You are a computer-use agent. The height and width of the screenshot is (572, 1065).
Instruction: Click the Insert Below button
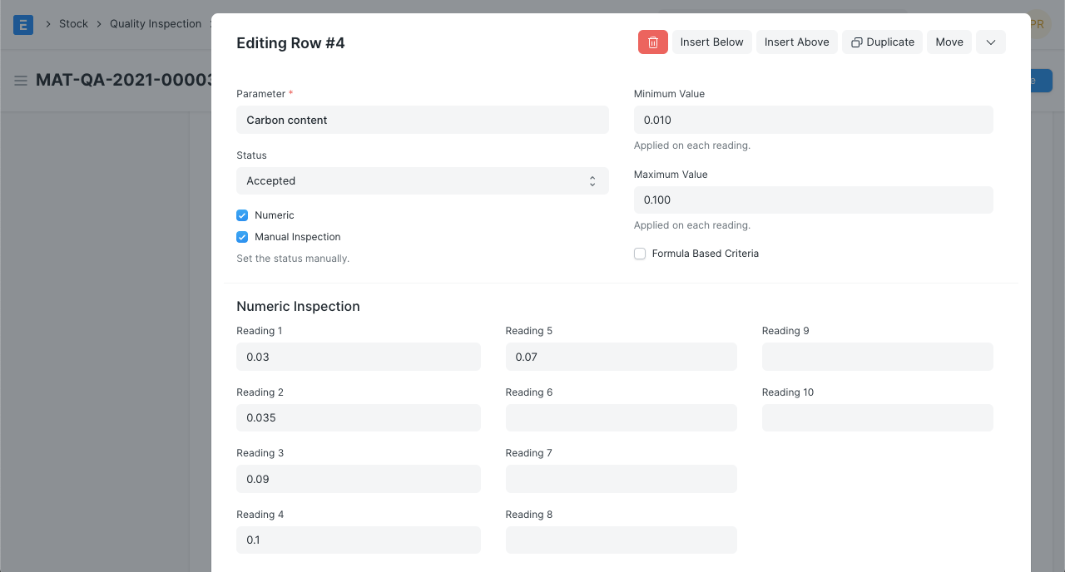coord(711,42)
